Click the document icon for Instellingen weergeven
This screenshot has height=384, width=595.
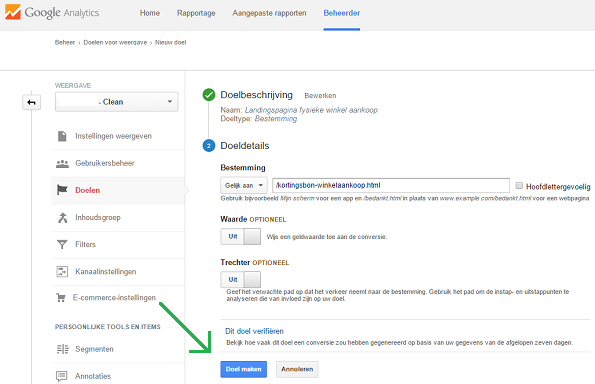[x=62, y=136]
